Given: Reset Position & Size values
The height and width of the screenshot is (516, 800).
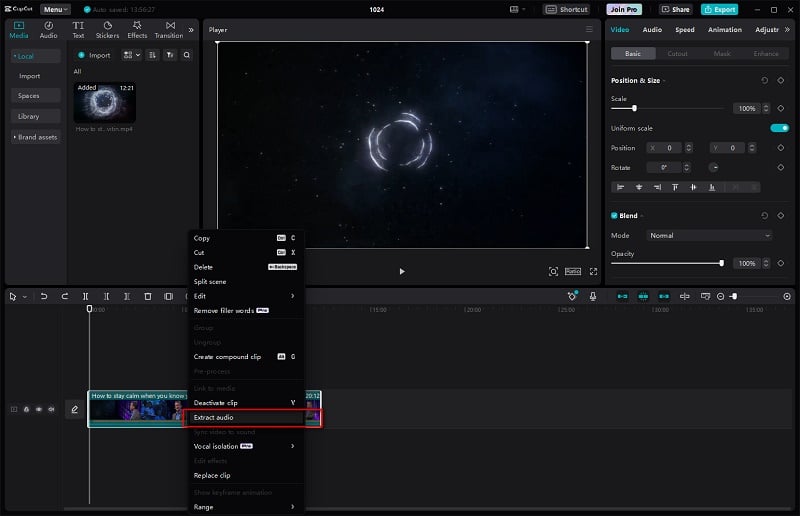Looking at the screenshot, I should click(764, 81).
